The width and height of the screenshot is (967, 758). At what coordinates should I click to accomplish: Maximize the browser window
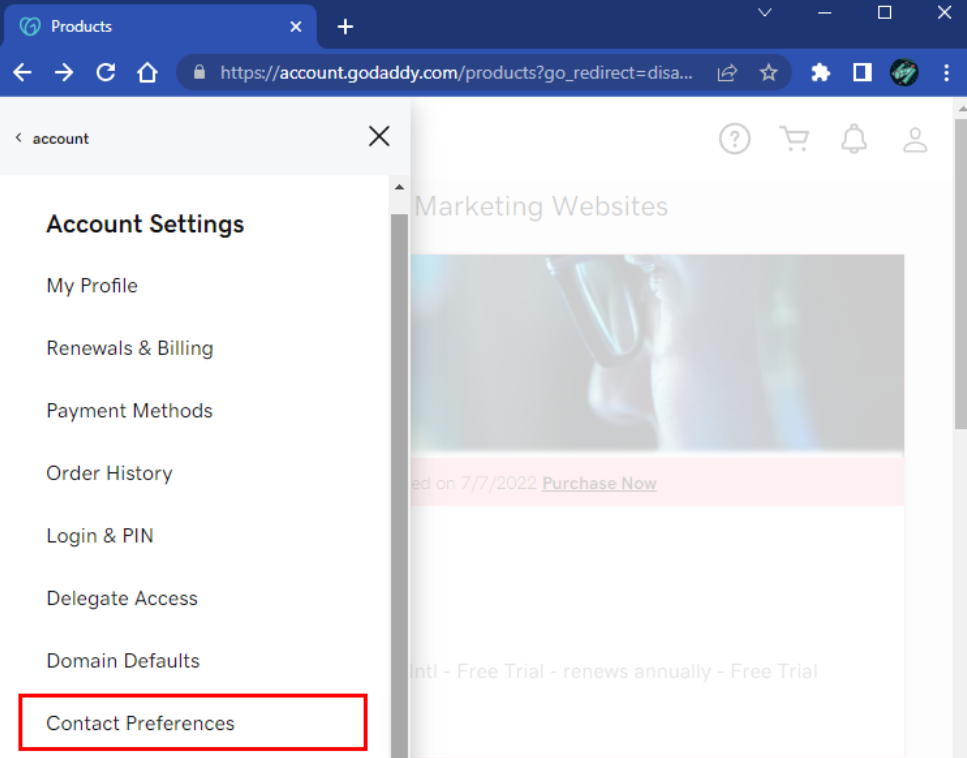884,13
